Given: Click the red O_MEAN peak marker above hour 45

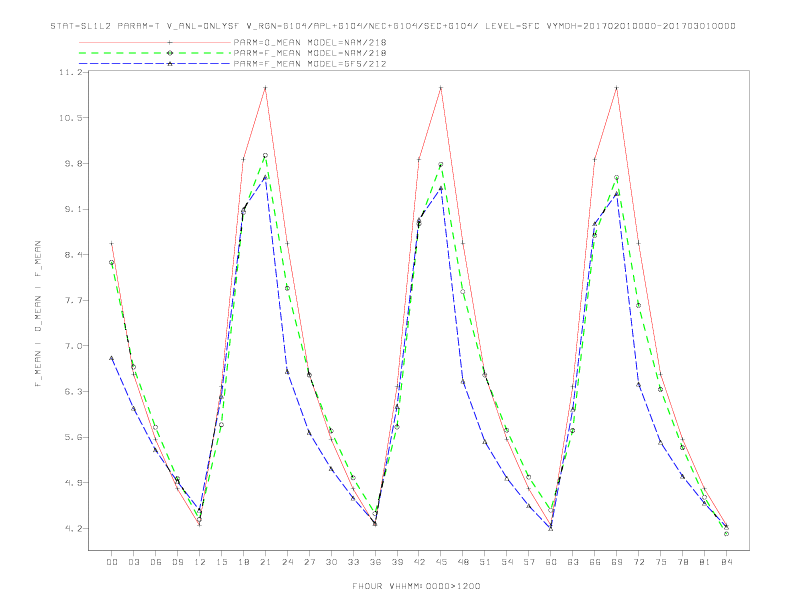Looking at the screenshot, I should click(x=441, y=88).
